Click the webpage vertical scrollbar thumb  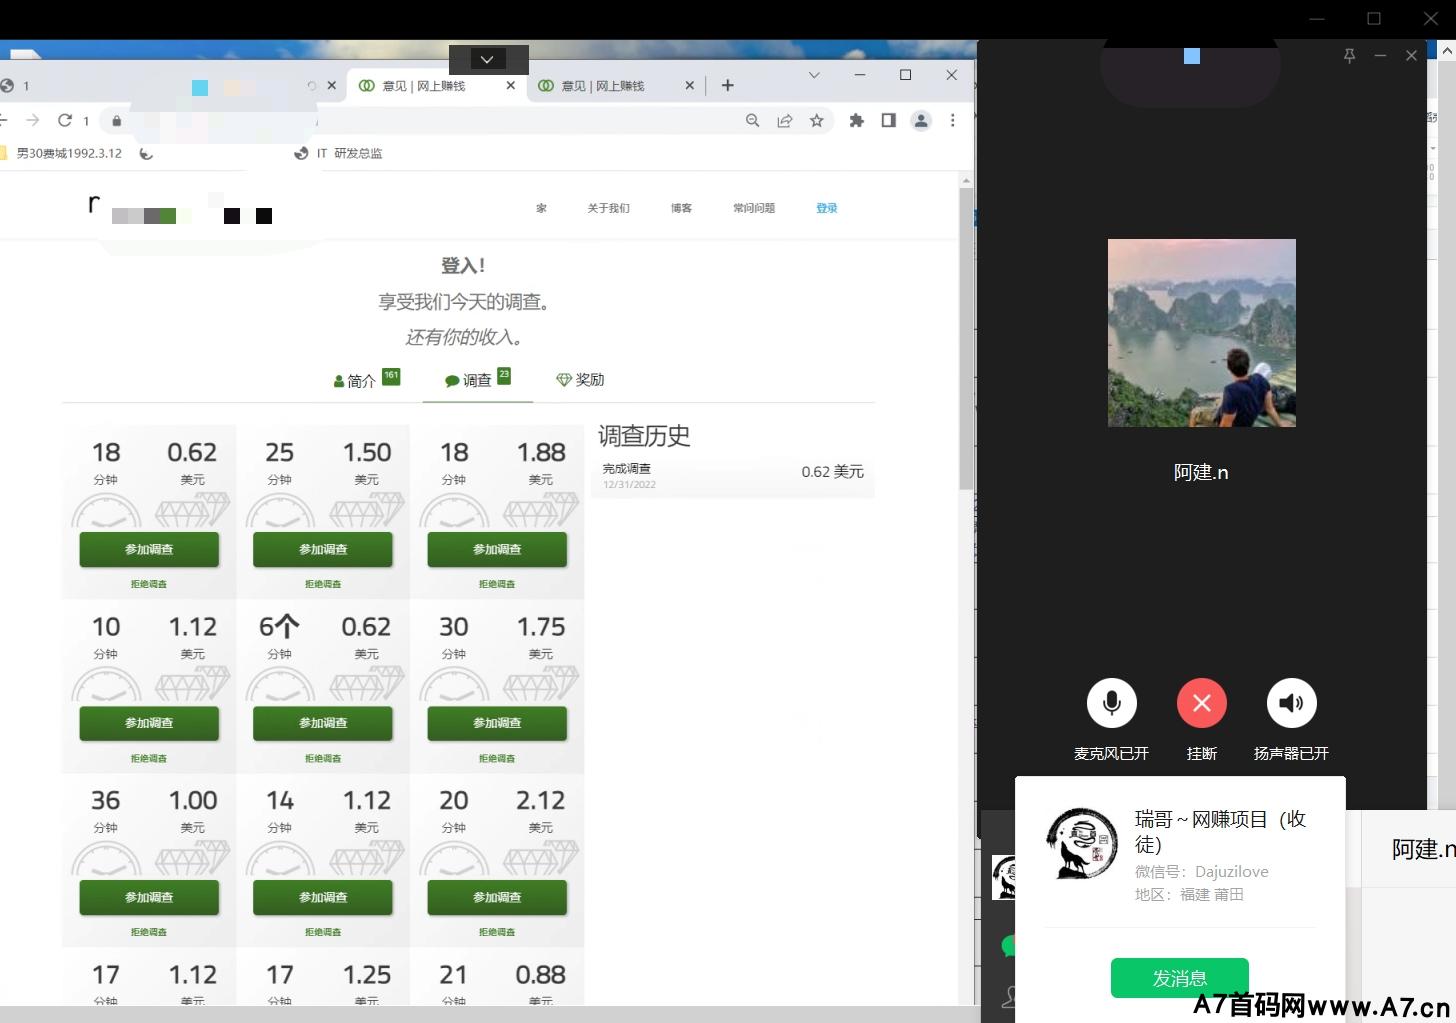965,340
